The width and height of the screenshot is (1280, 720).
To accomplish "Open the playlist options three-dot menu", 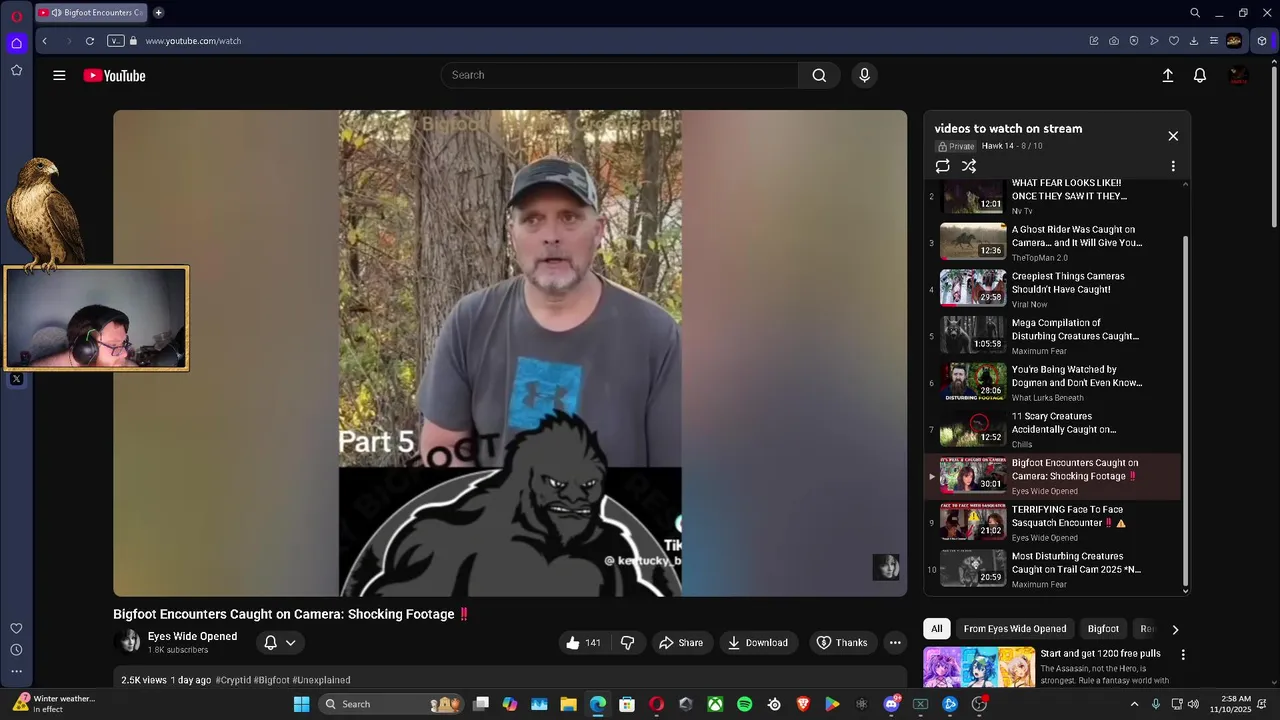I will [x=1173, y=166].
